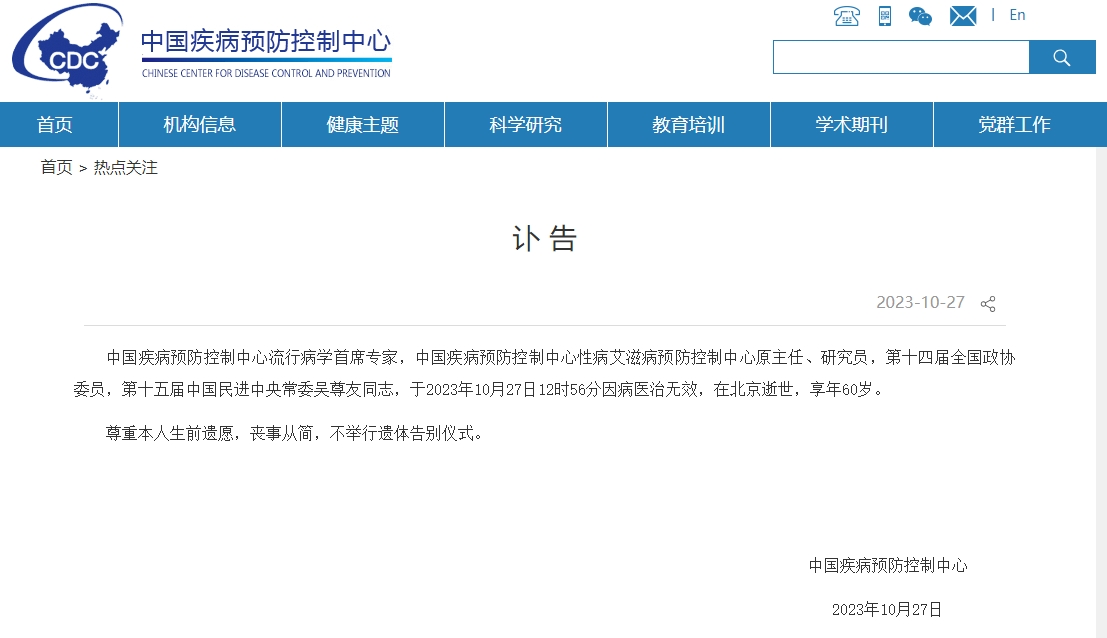Click the share icon beside the date
The height and width of the screenshot is (638, 1107).
[988, 304]
